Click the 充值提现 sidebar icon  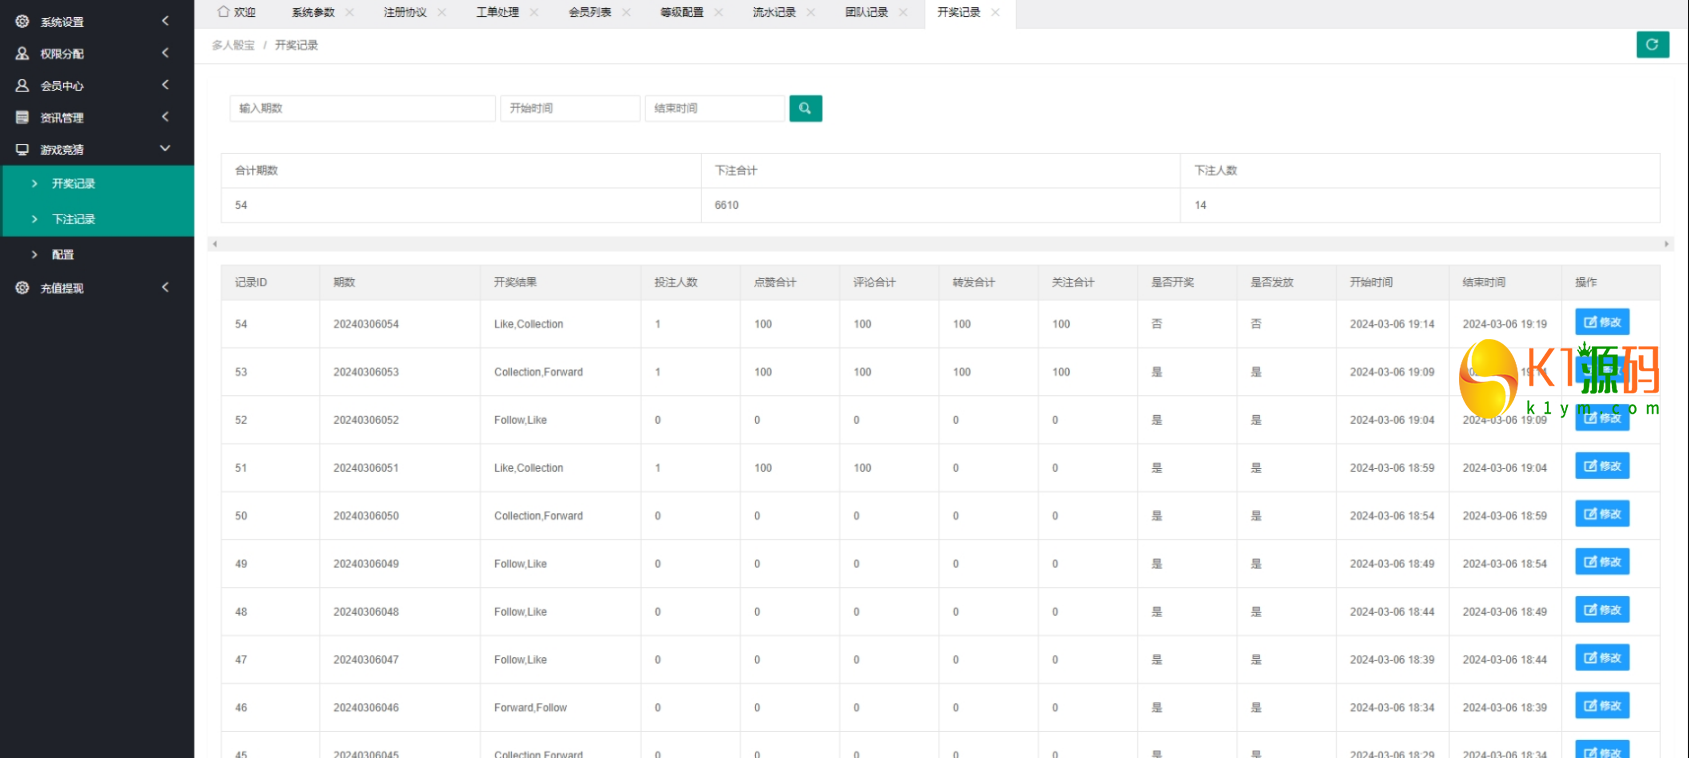(22, 288)
